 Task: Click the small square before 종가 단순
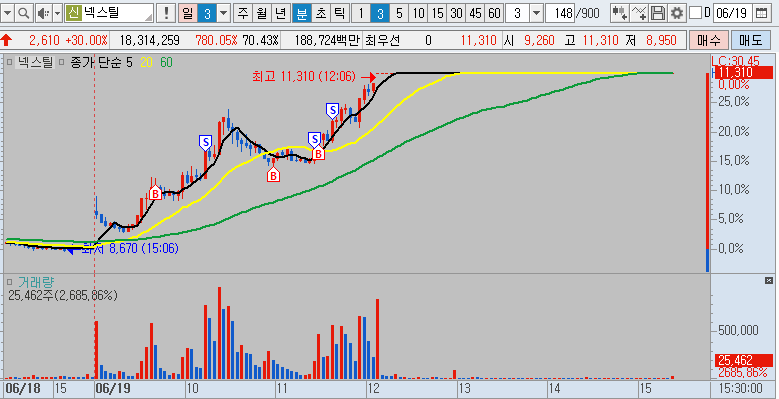62,63
